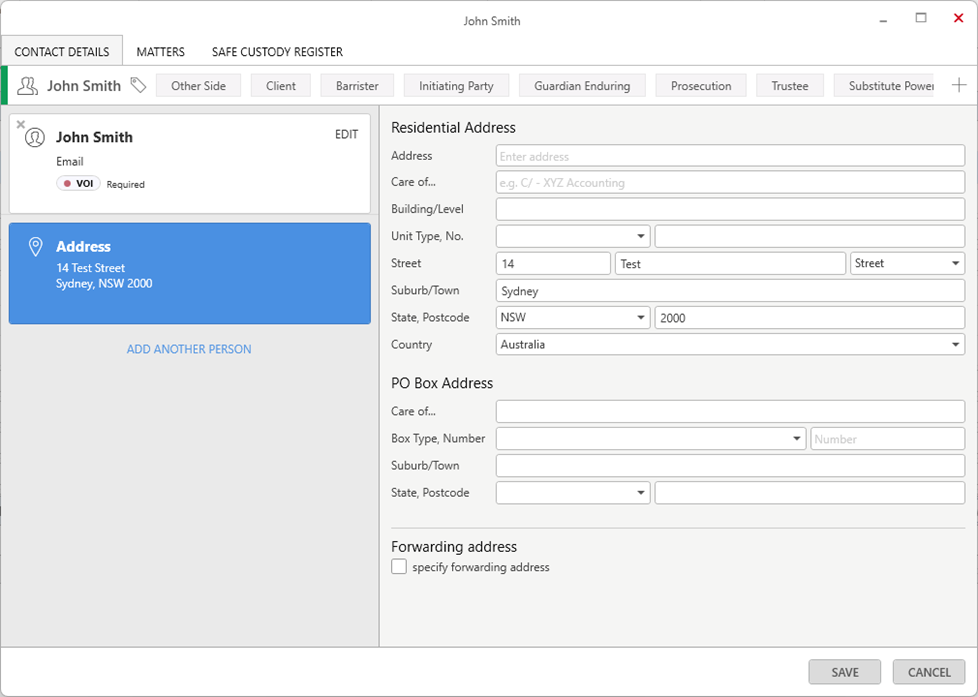
Task: Click the Required label beside VOI
Action: [x=125, y=184]
